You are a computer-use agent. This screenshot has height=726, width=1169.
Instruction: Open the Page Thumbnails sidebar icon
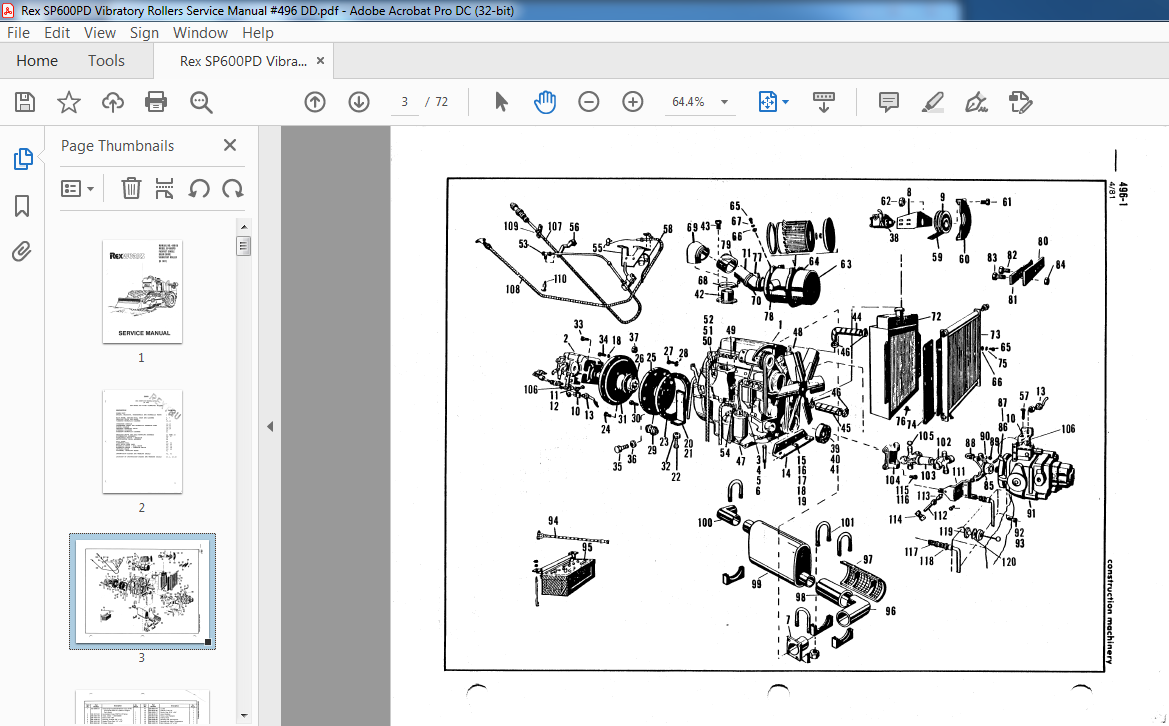click(22, 159)
